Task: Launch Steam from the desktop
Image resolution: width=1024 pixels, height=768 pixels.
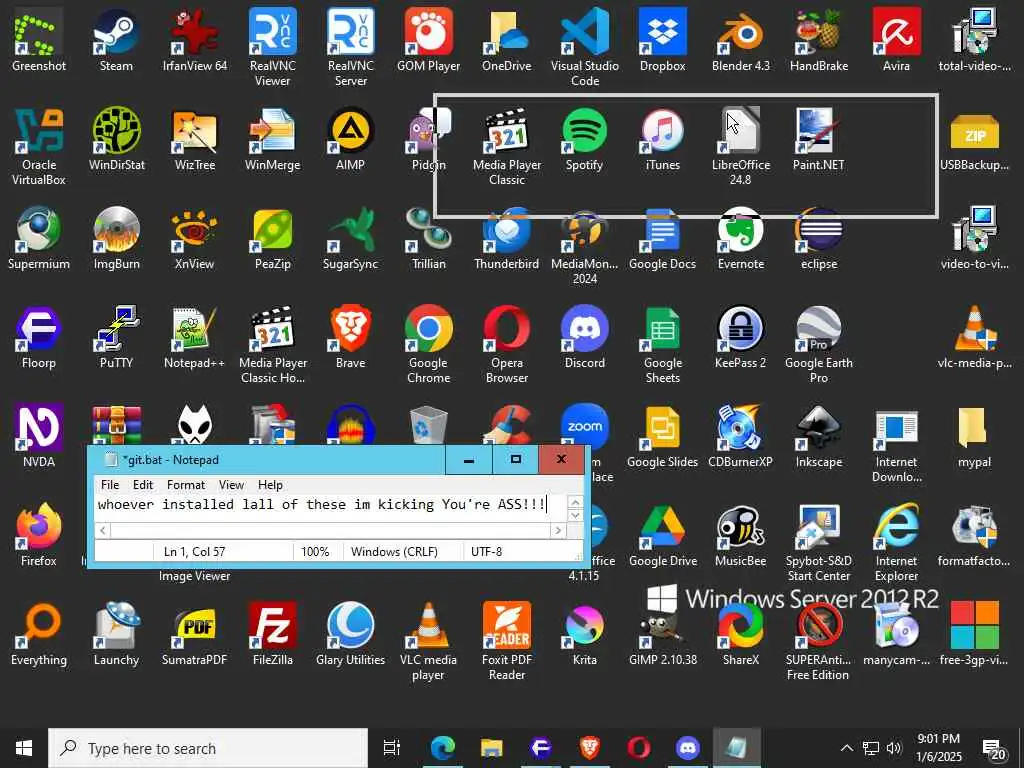Action: point(116,40)
